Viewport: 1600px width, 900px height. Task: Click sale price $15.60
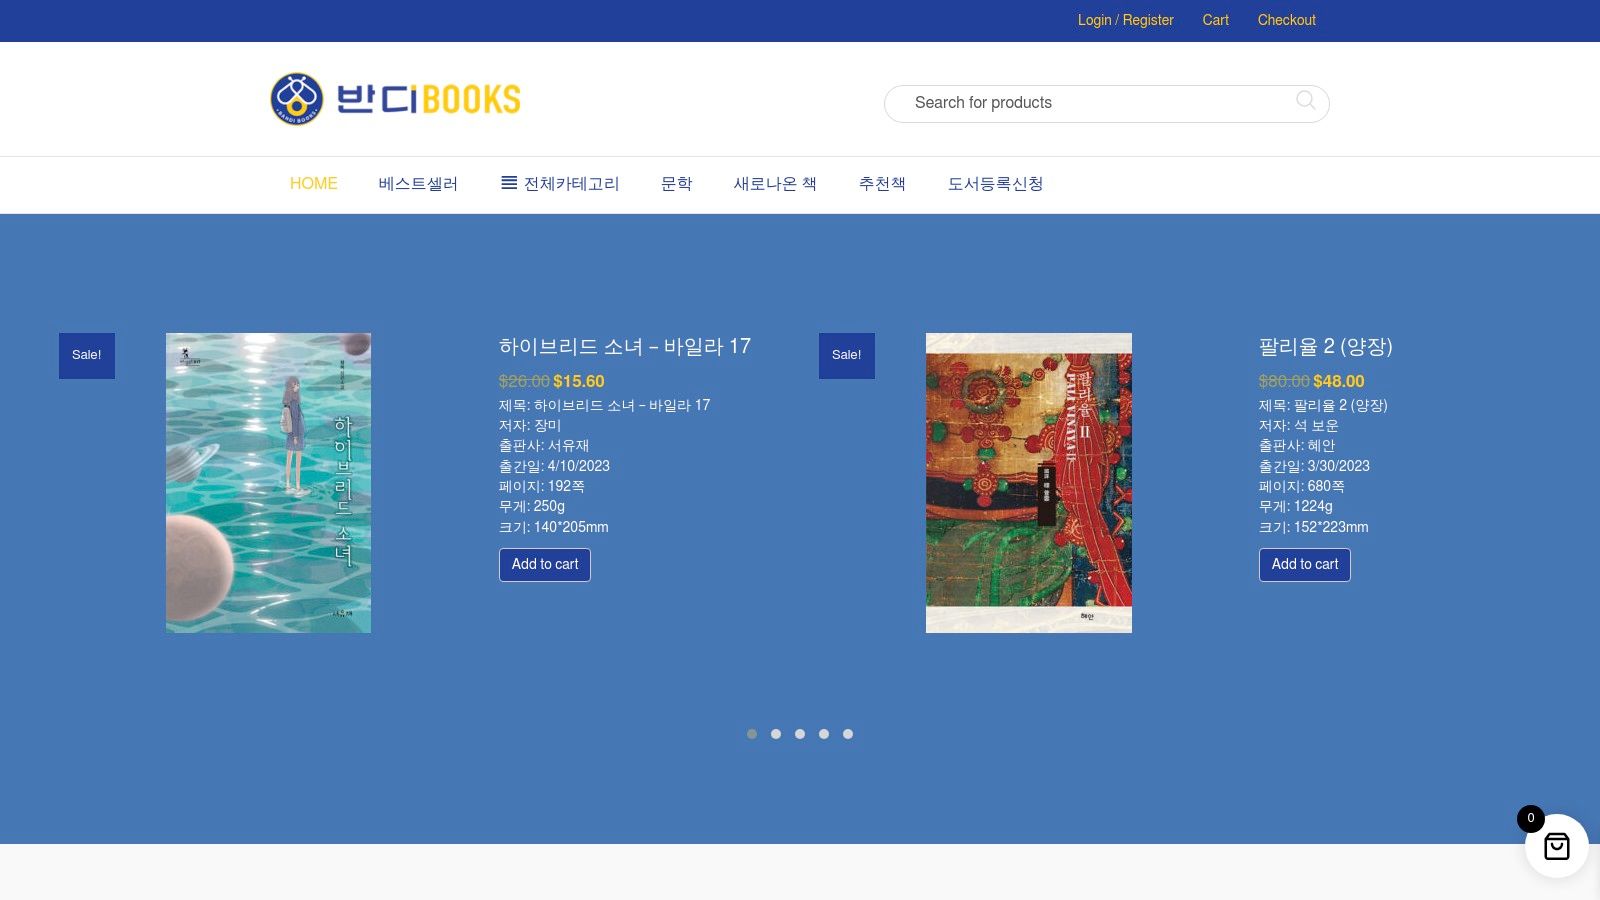click(x=579, y=381)
